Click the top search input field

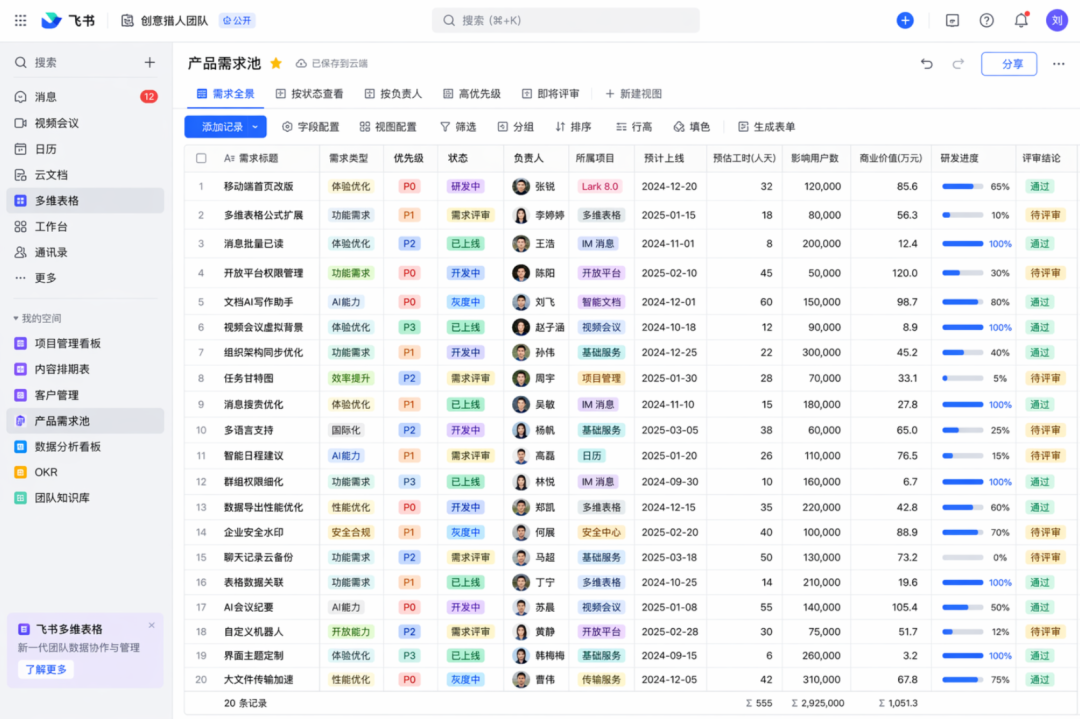click(x=565, y=20)
